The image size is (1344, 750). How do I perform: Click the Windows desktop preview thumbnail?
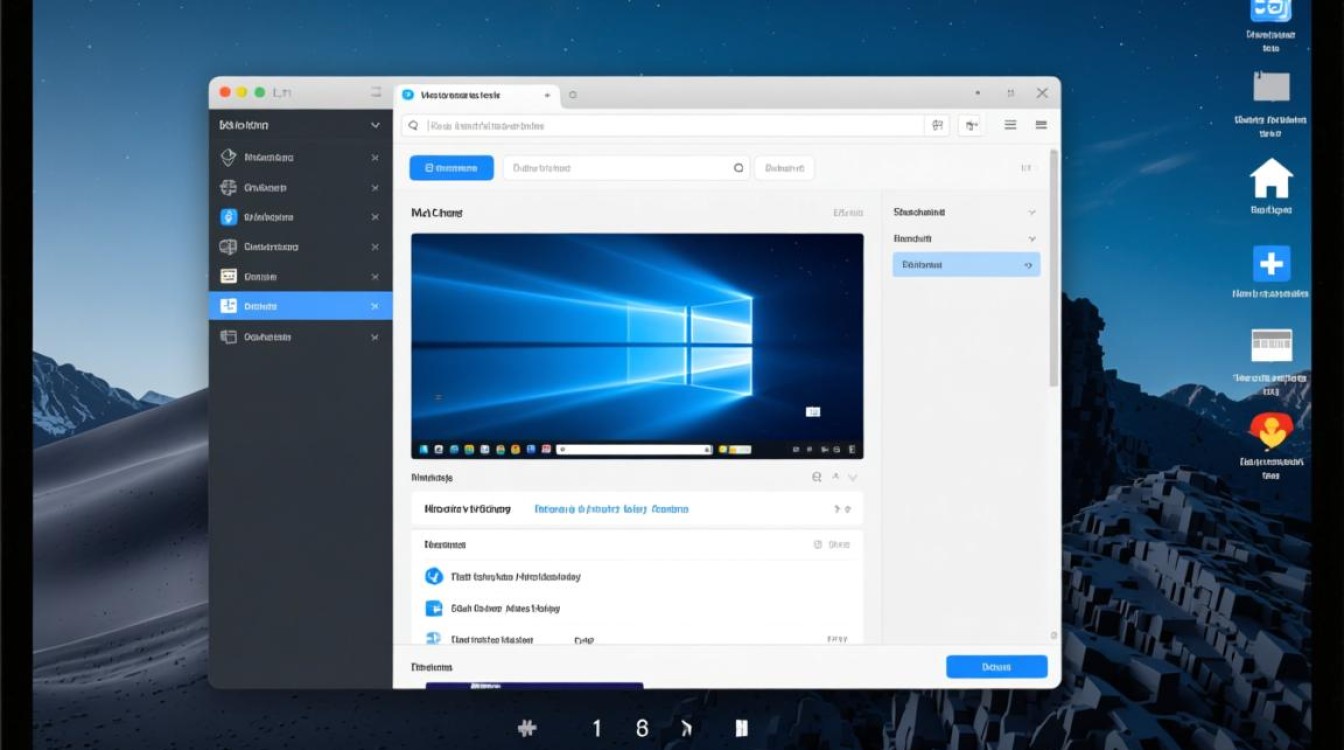pos(637,346)
